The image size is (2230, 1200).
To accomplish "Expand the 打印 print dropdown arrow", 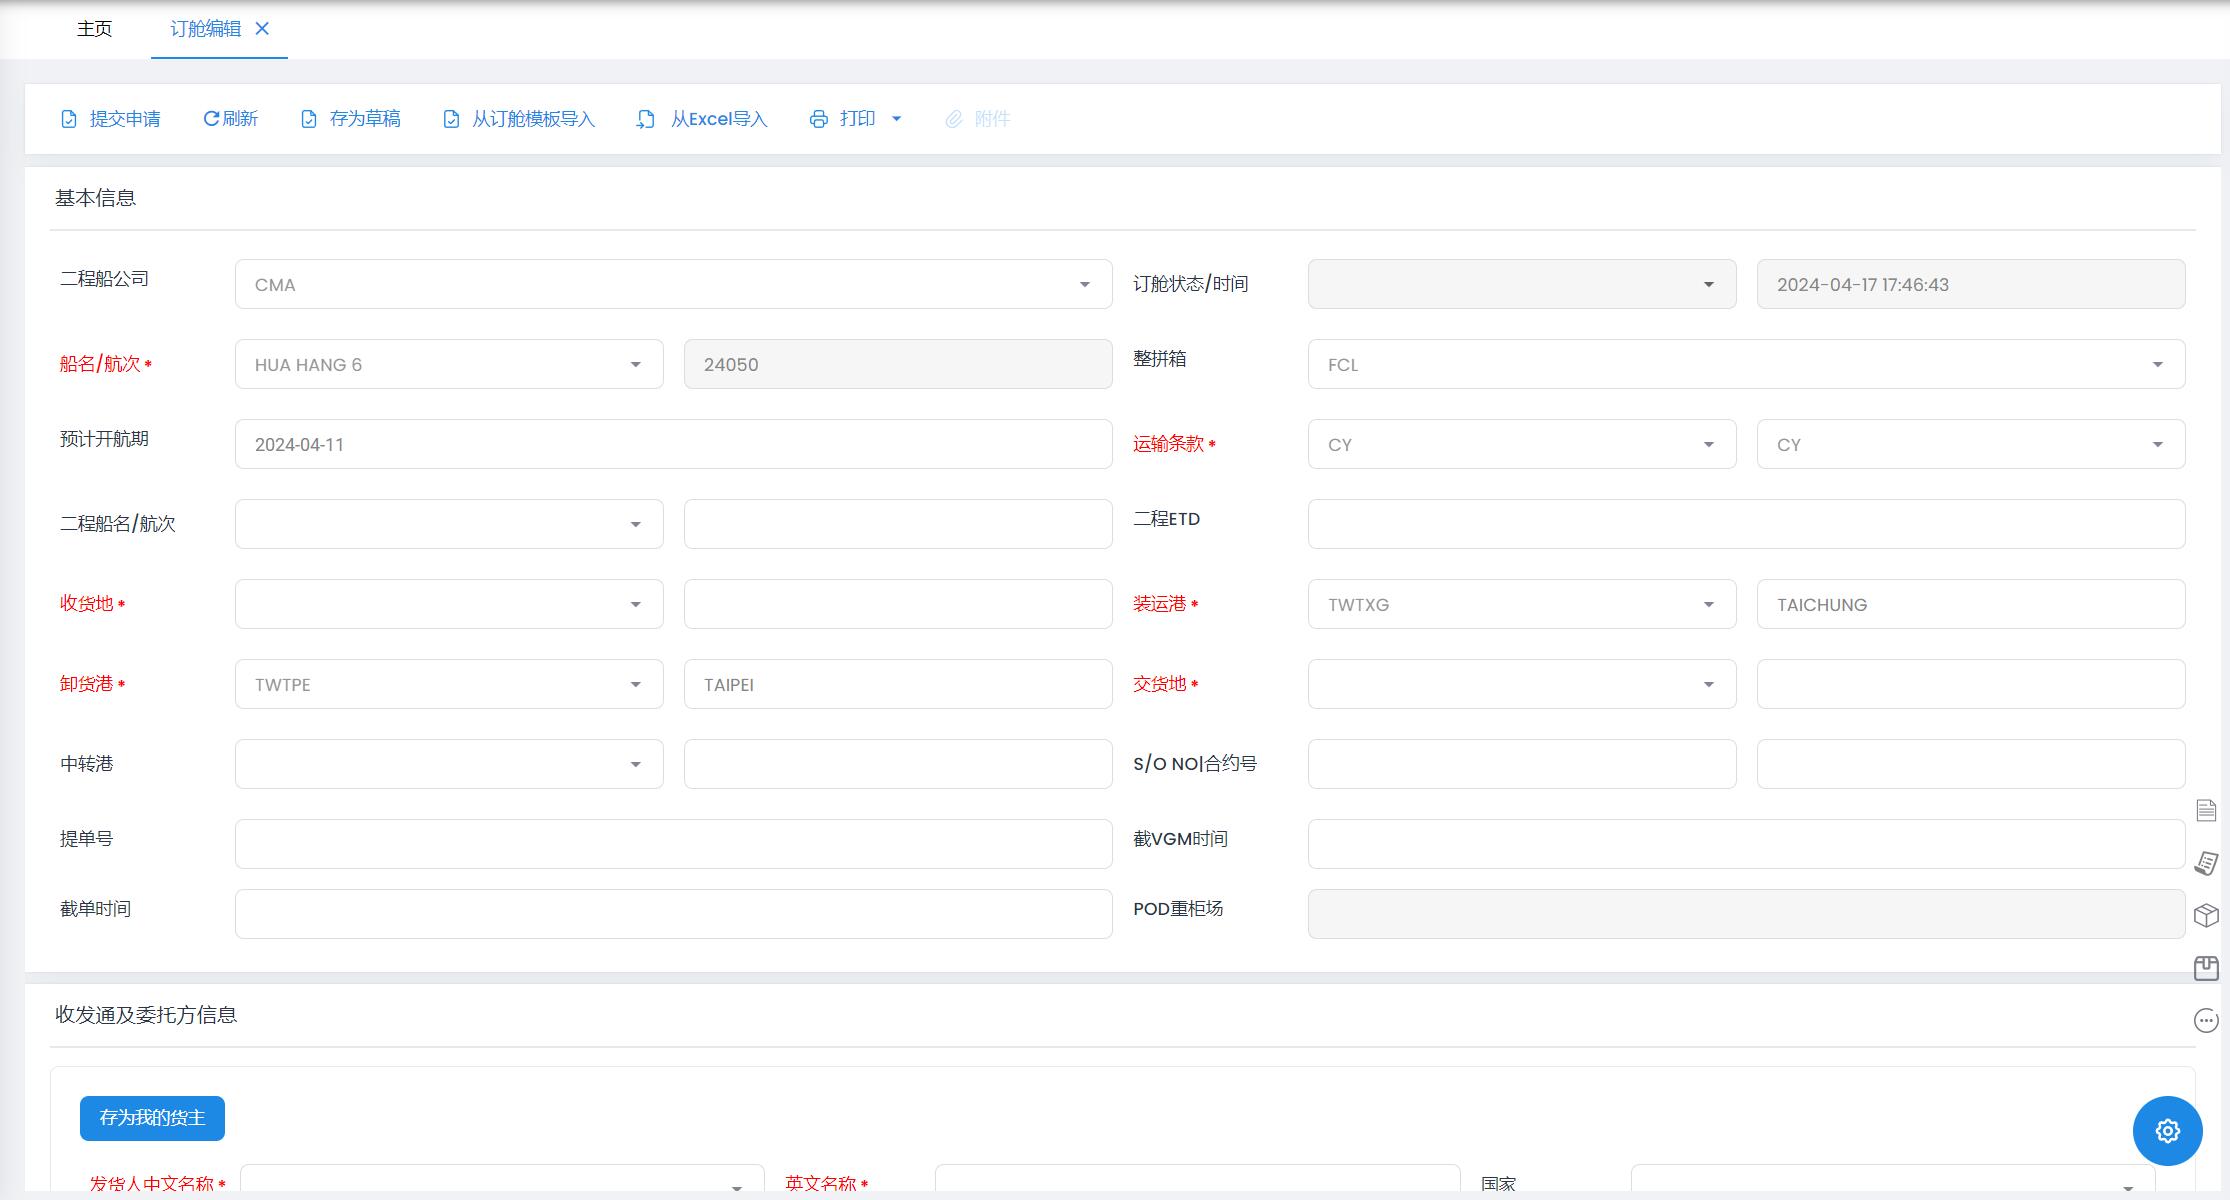I will click(896, 119).
